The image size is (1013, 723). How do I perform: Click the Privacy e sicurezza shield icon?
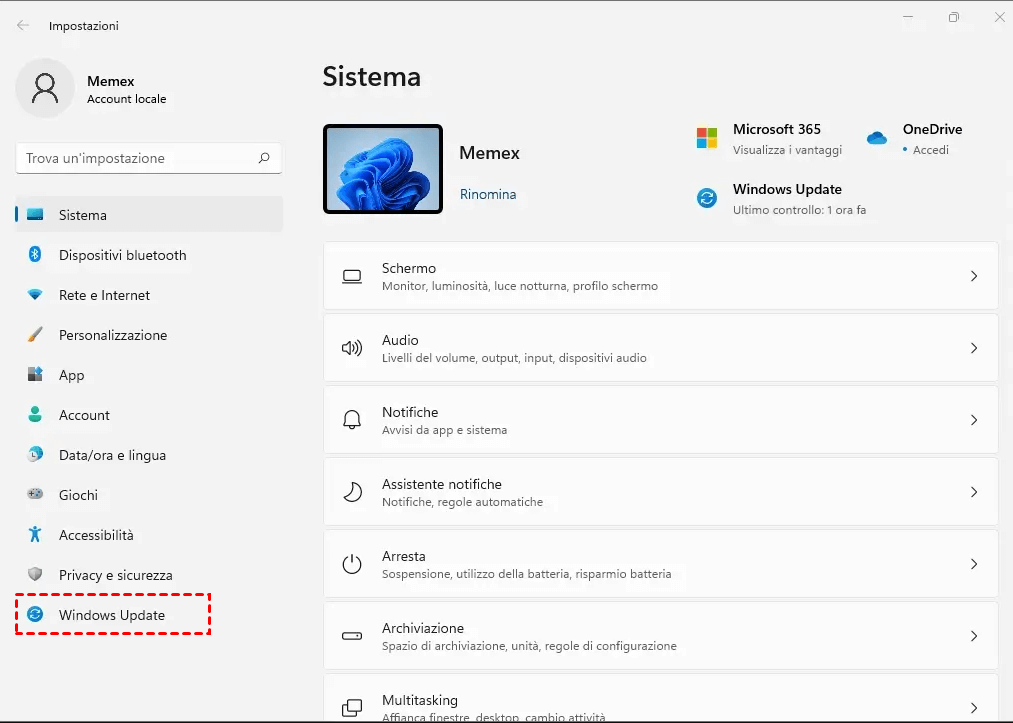pyautogui.click(x=35, y=575)
